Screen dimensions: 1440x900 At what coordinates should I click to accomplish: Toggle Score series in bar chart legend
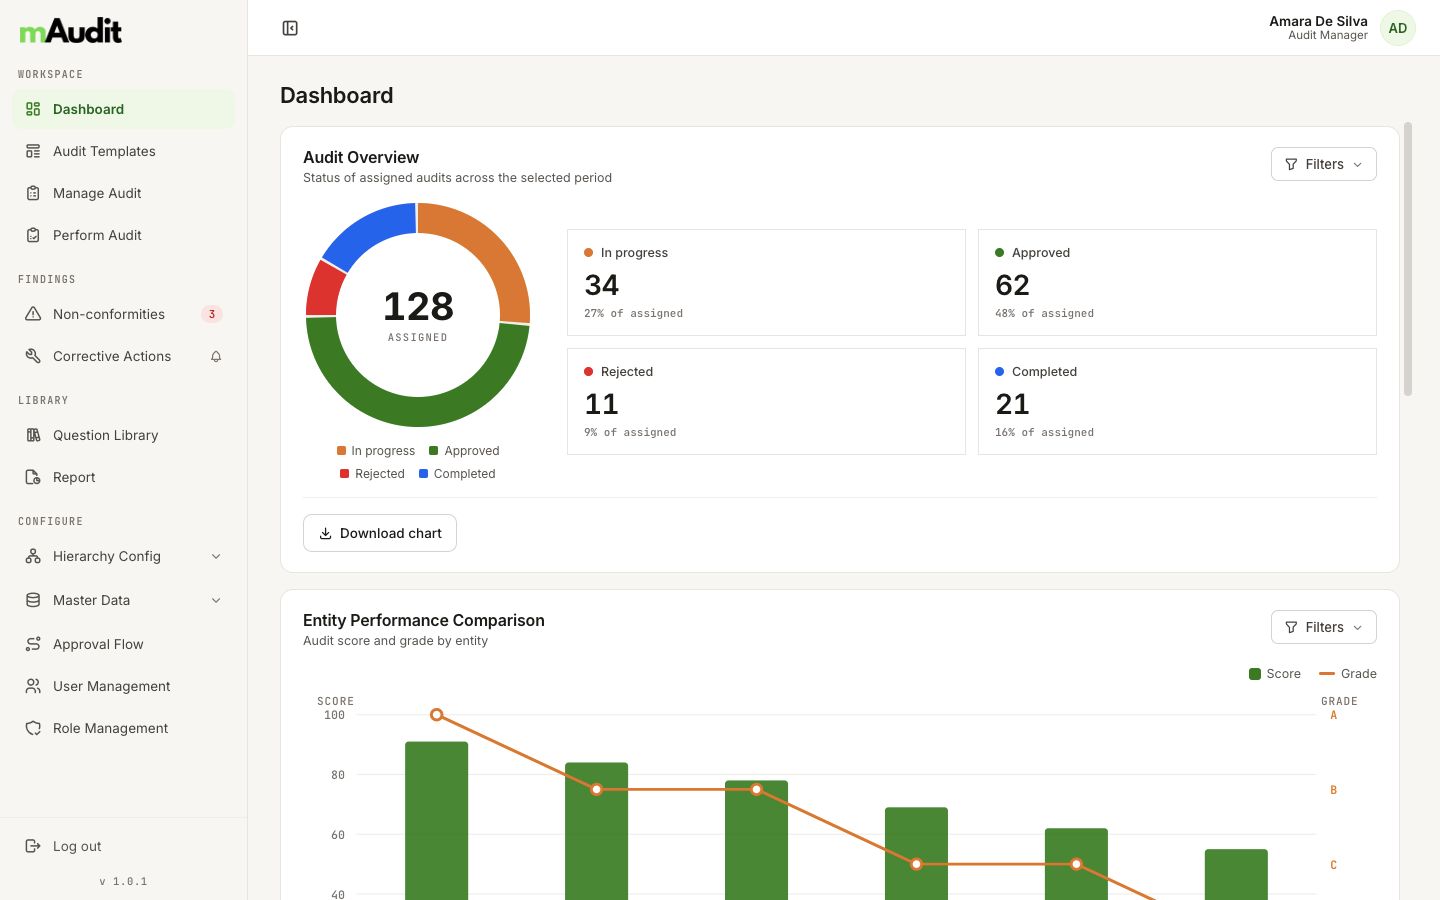coord(1275,674)
